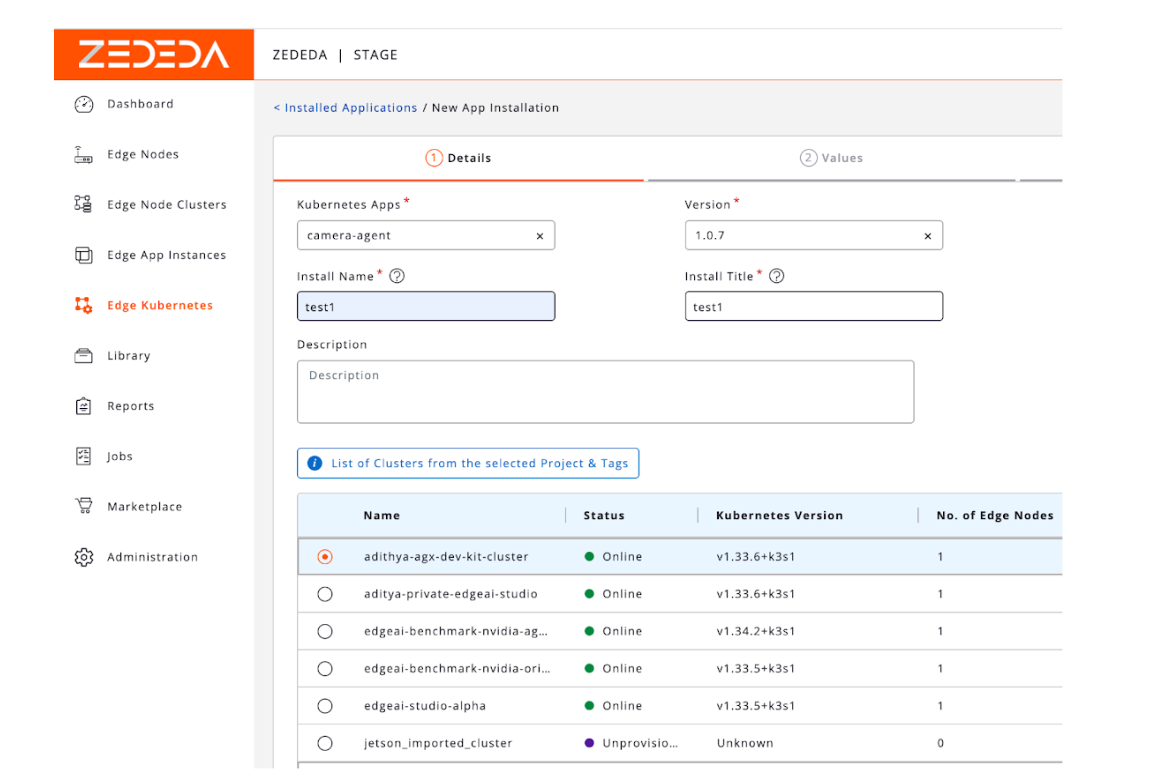Select jetson_imported_cluster radio button
The width and height of the screenshot is (1167, 784).
pyautogui.click(x=325, y=743)
